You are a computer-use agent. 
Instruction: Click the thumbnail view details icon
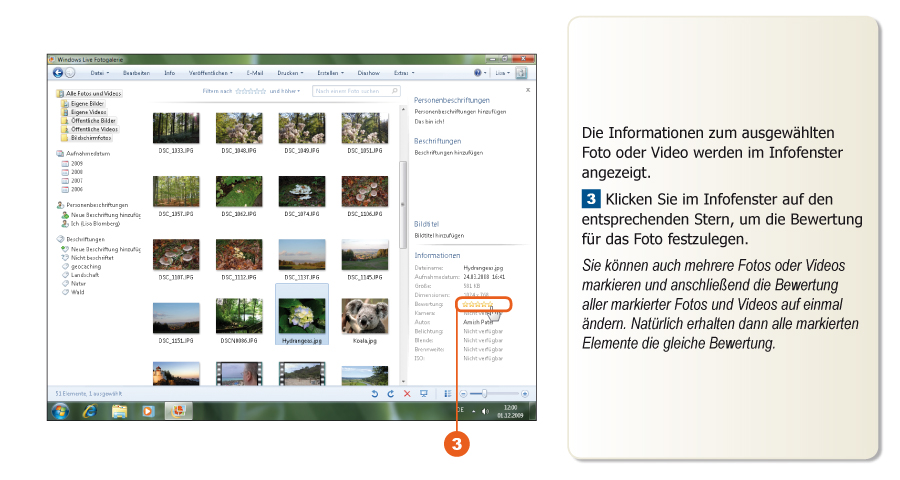(448, 394)
